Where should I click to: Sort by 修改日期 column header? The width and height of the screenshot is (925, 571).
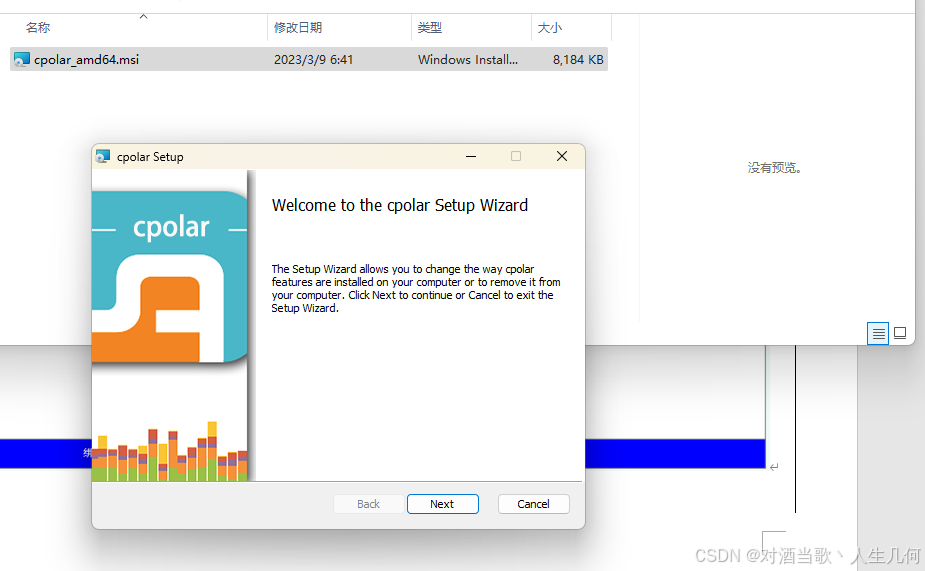coord(298,28)
